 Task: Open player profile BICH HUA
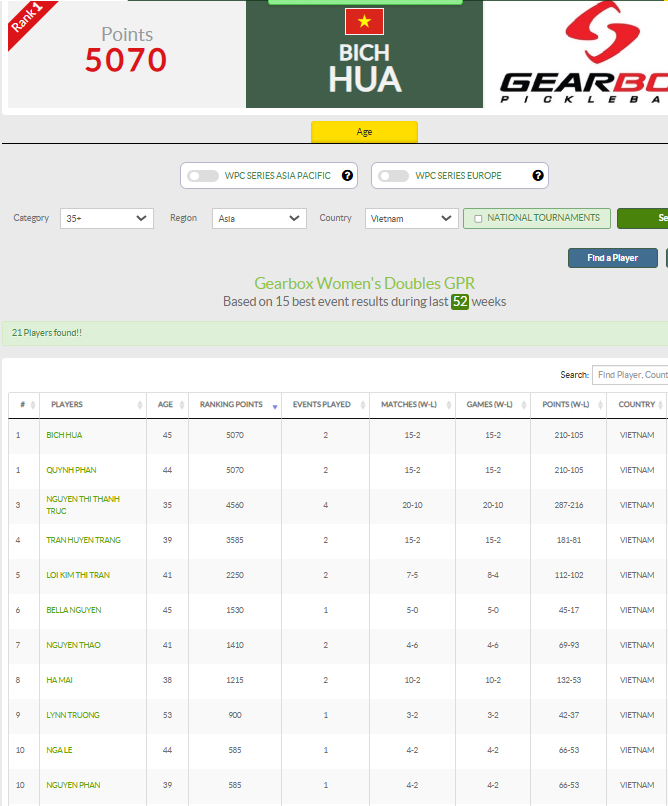(64, 435)
